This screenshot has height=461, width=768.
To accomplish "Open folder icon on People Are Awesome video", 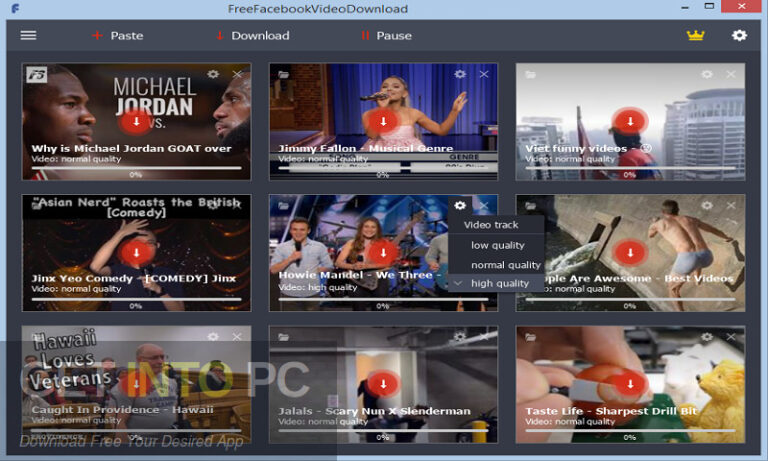I will [x=530, y=206].
